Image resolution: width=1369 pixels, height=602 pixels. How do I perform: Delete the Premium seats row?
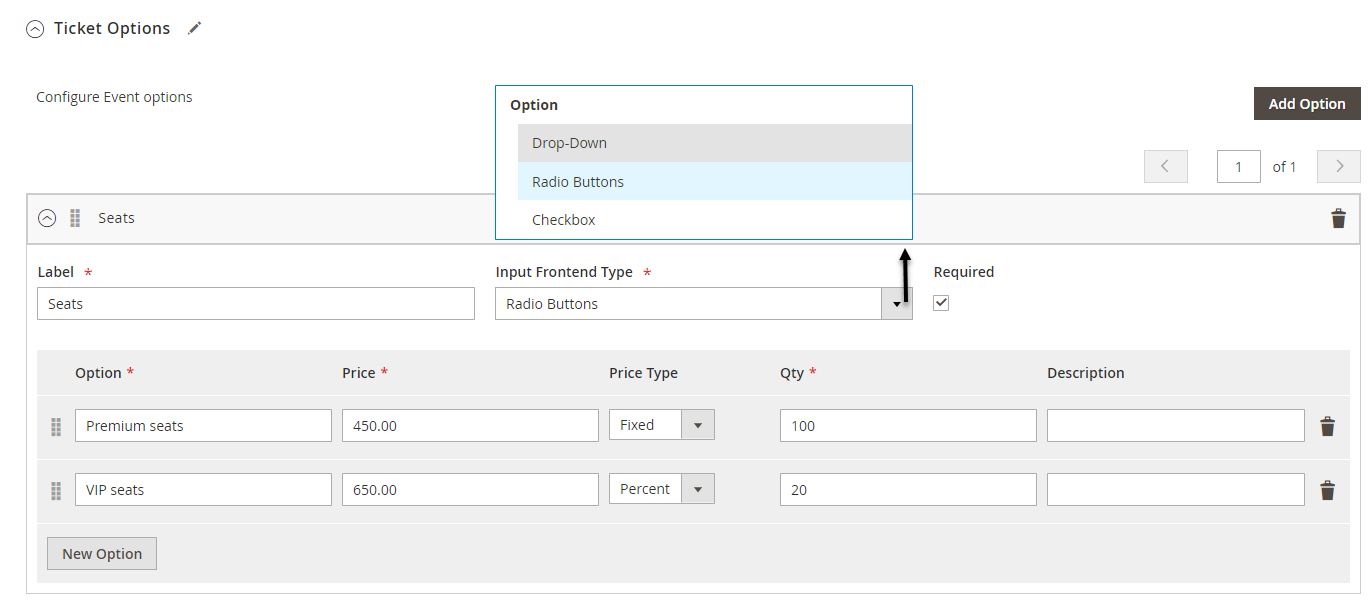click(1327, 427)
